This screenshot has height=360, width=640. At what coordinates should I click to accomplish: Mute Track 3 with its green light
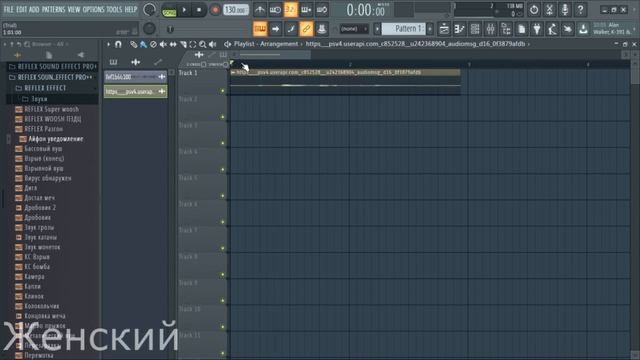(x=223, y=143)
